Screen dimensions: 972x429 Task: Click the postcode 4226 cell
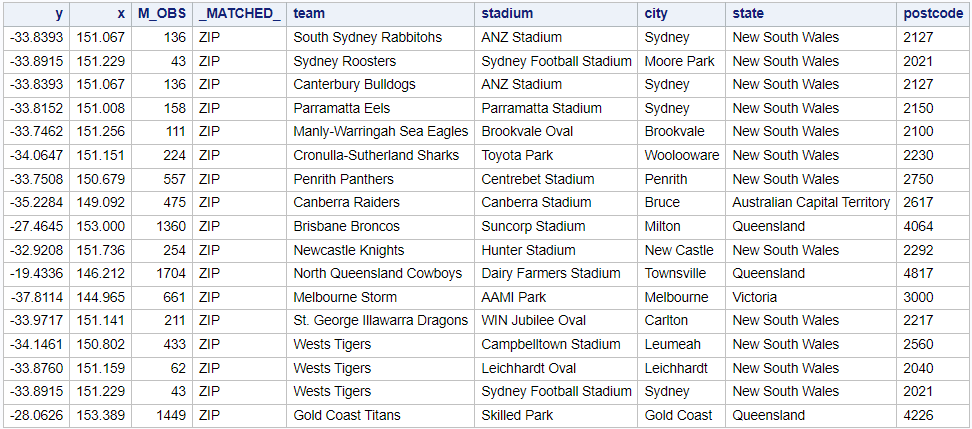pyautogui.click(x=918, y=415)
